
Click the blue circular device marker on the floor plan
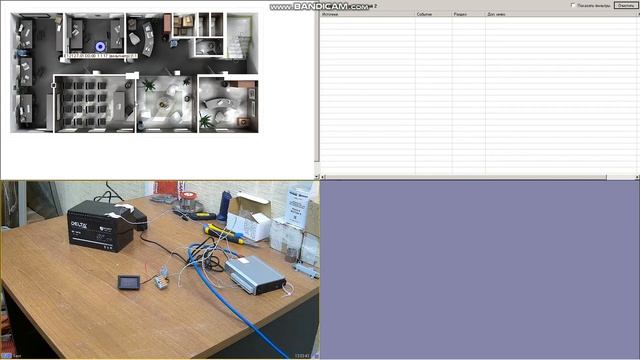[100, 47]
